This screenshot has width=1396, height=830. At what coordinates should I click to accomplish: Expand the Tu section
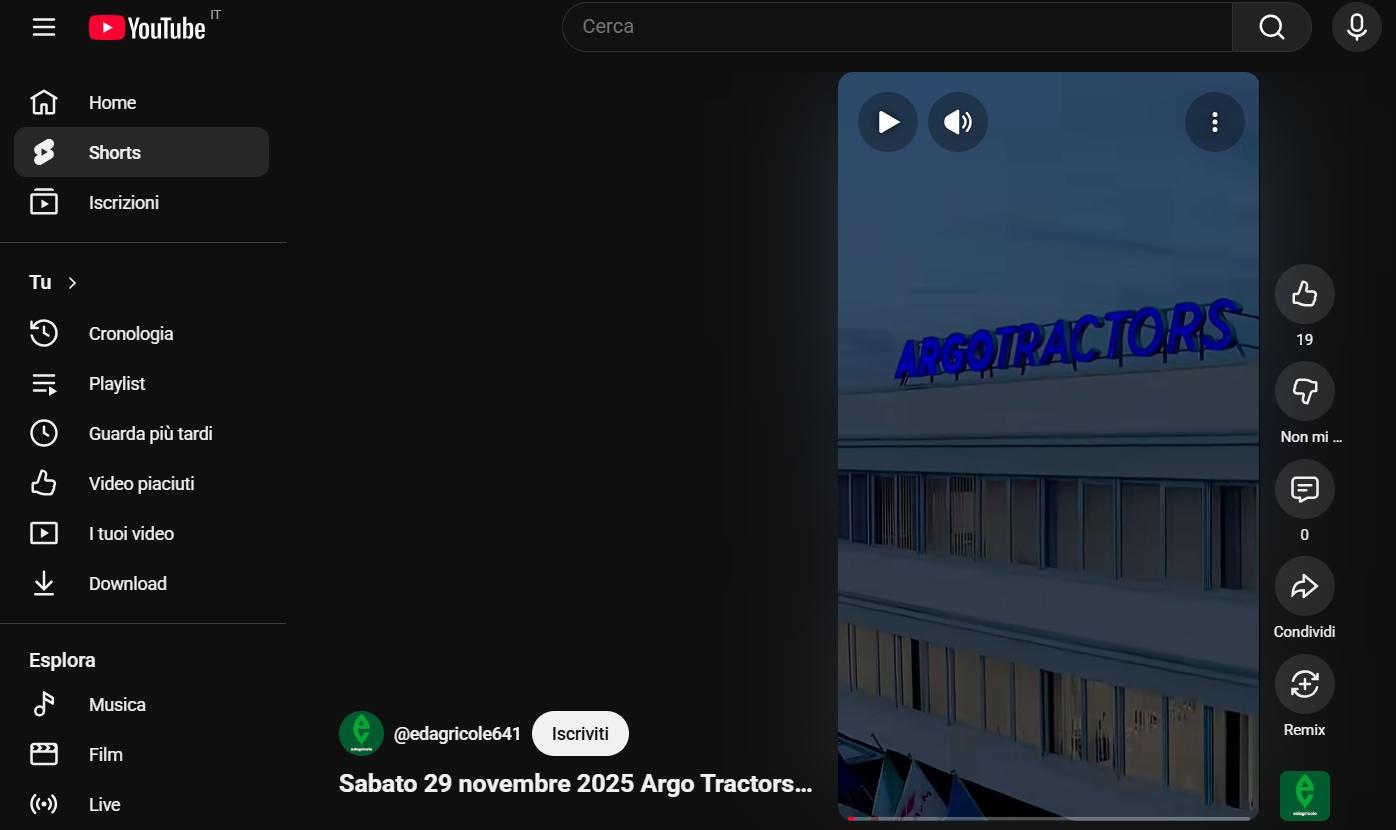tap(53, 283)
